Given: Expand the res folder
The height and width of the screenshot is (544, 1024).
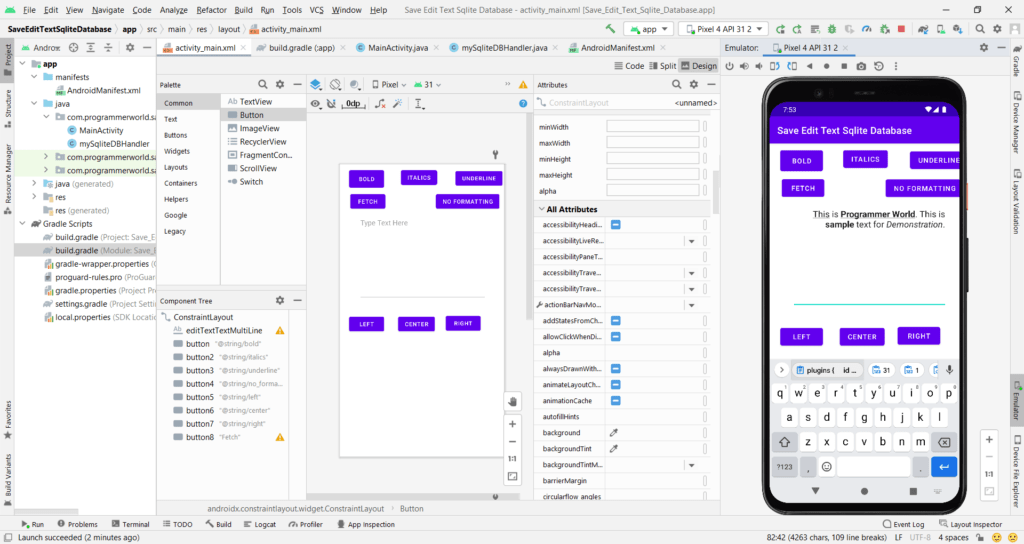Looking at the screenshot, I should coord(35,197).
